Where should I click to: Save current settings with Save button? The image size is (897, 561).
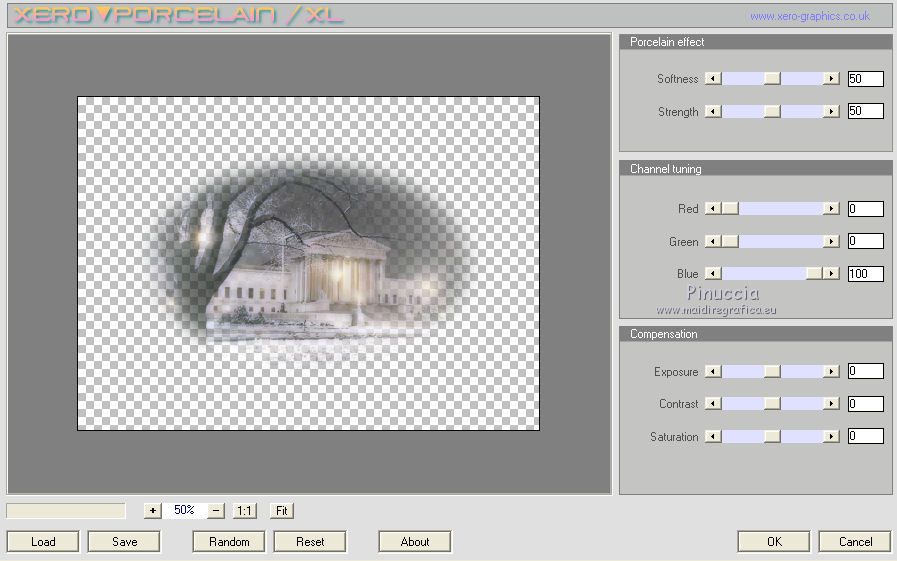coord(124,542)
